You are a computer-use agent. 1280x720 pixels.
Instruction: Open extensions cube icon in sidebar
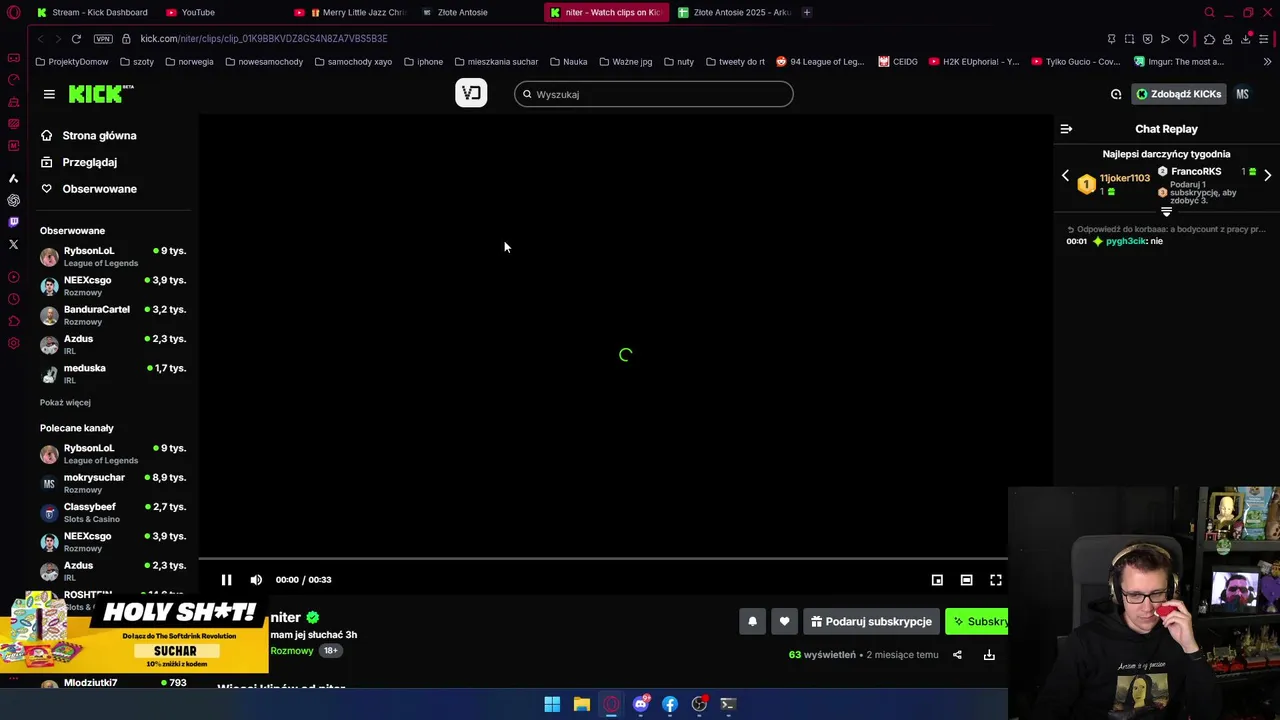click(13, 321)
